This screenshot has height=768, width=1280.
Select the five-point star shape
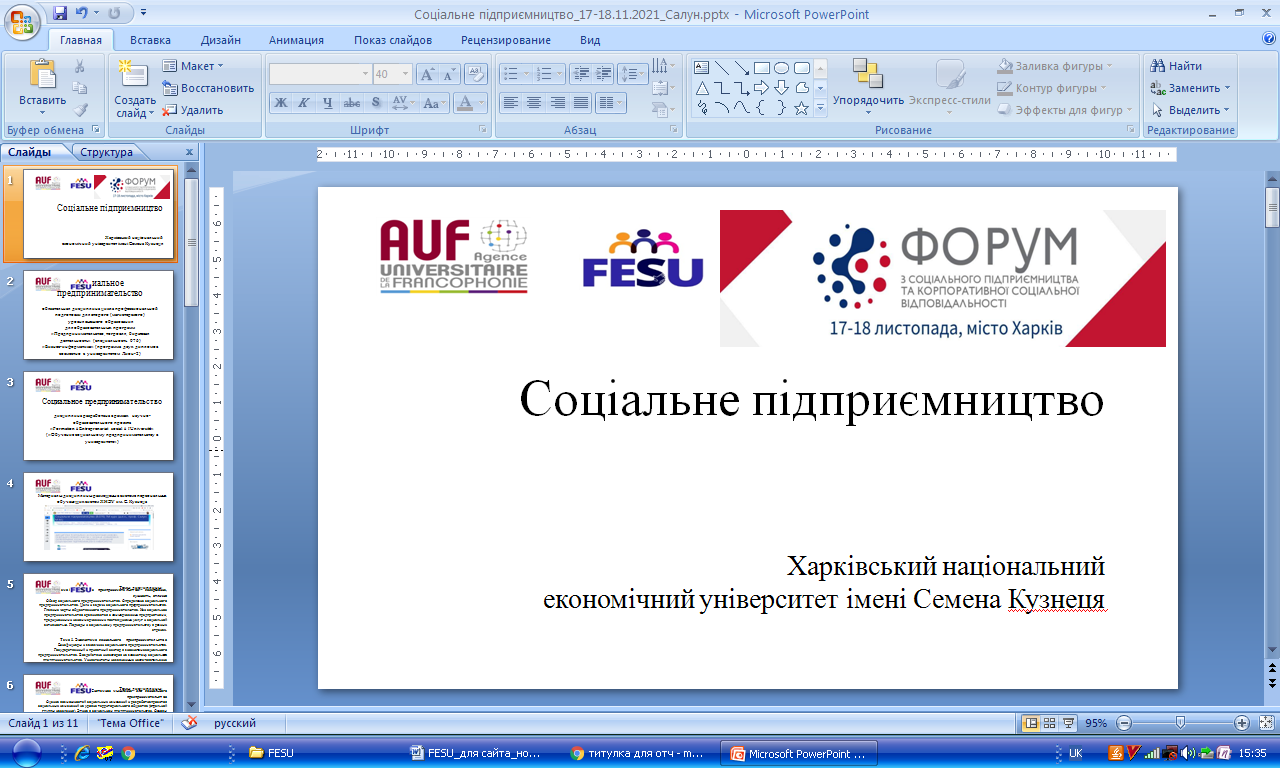tap(801, 108)
